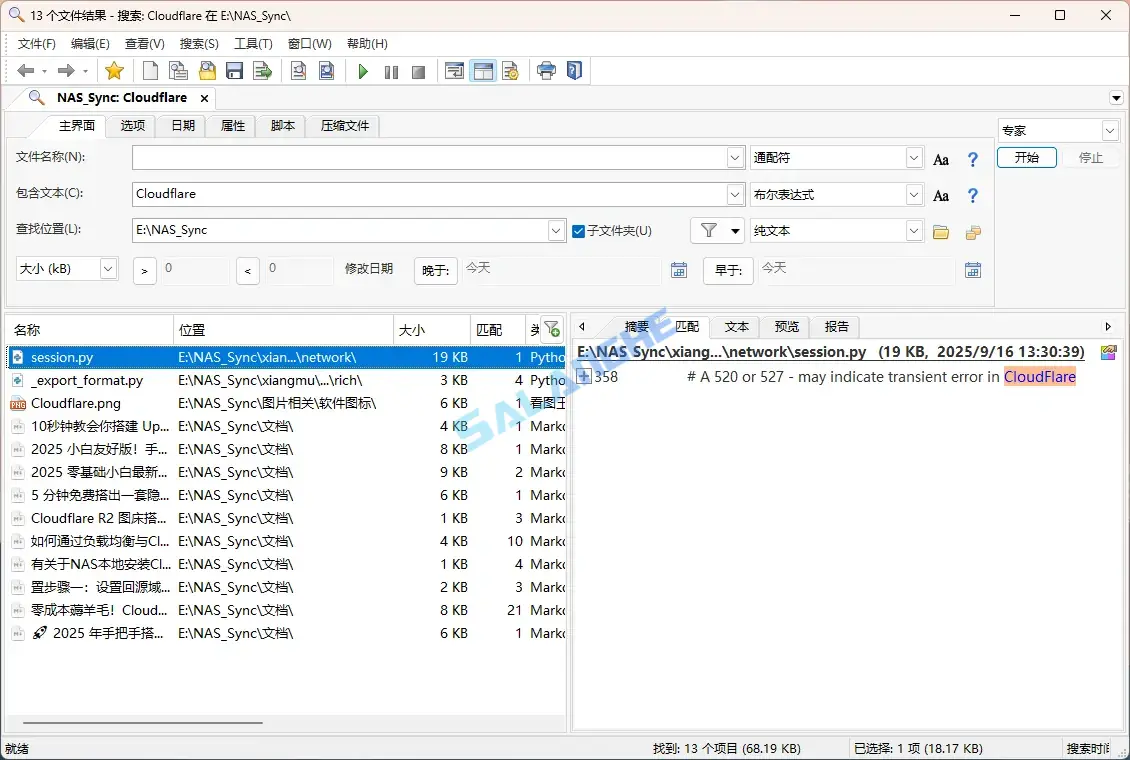Open the 专家 mode dropdown

click(x=1108, y=130)
